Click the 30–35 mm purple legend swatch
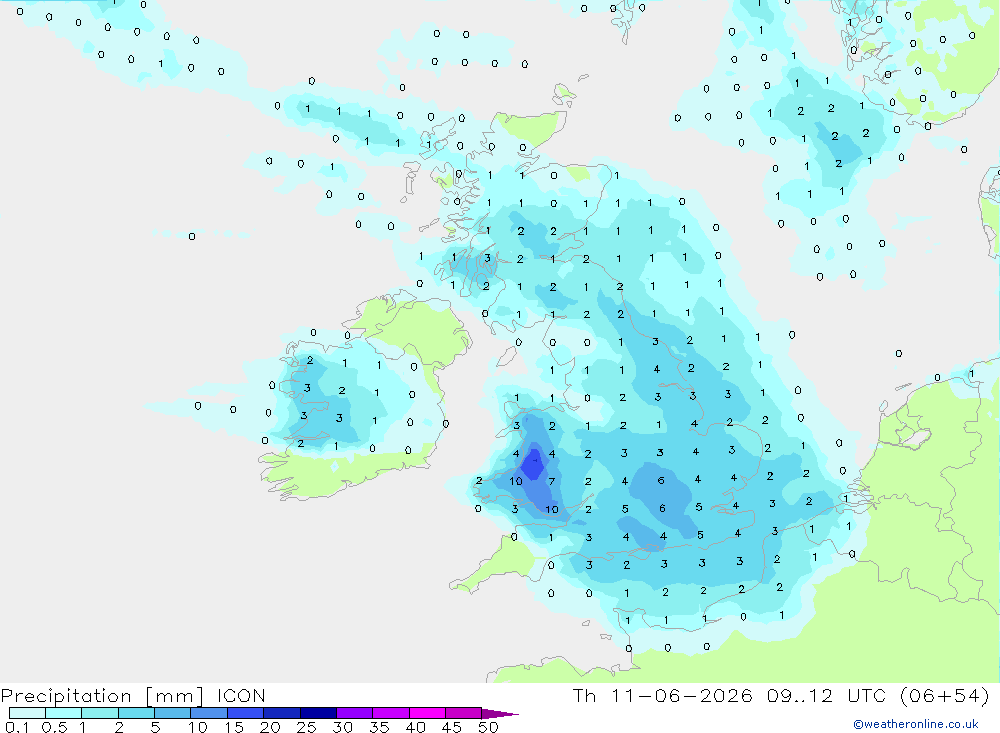 (x=355, y=713)
